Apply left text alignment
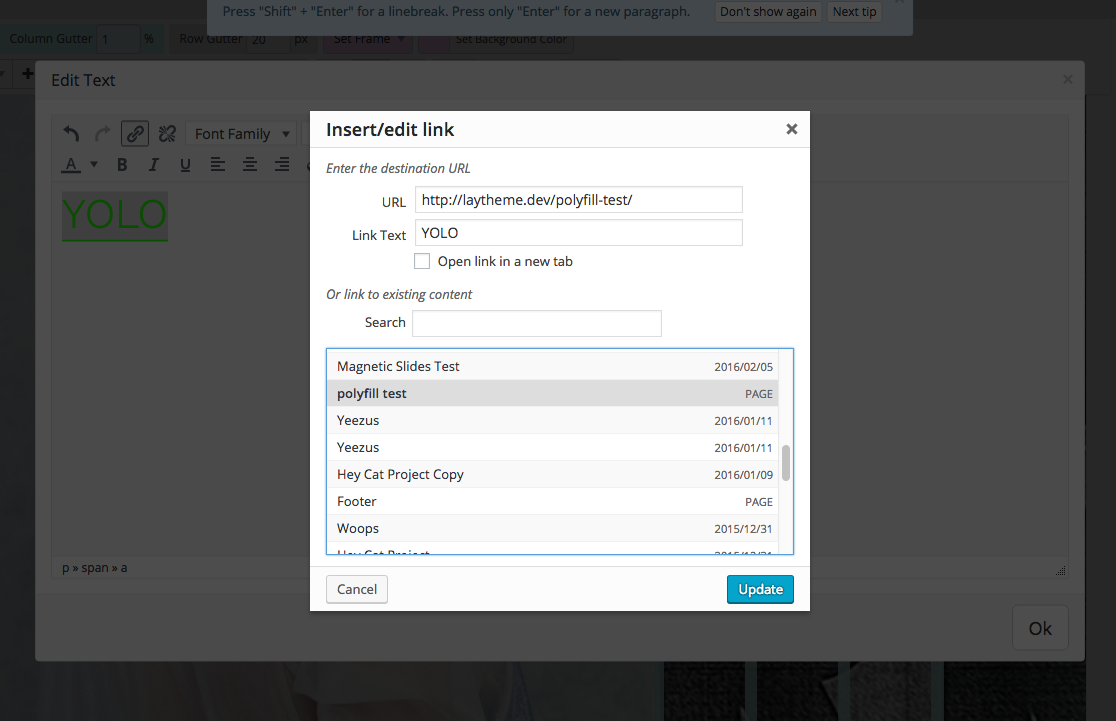The image size is (1116, 721). [217, 164]
